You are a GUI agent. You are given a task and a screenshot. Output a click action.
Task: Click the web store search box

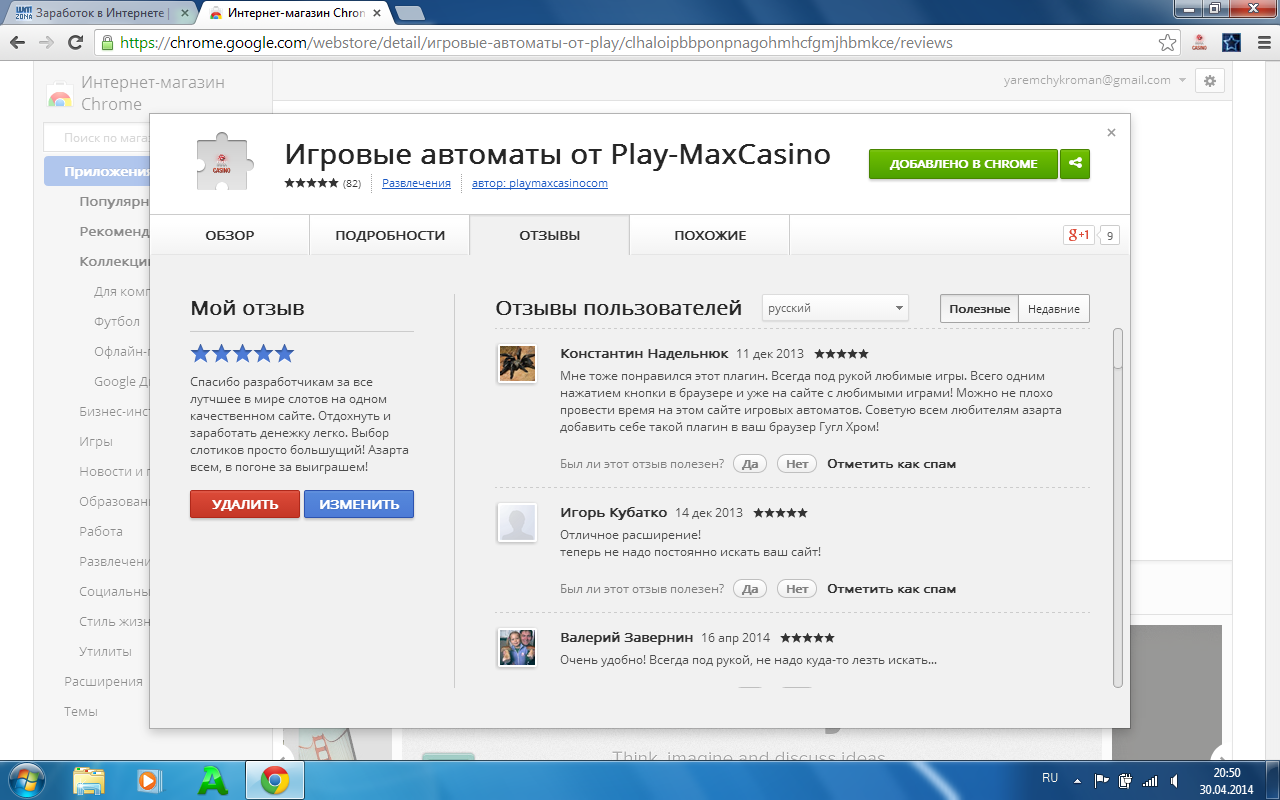[97, 138]
